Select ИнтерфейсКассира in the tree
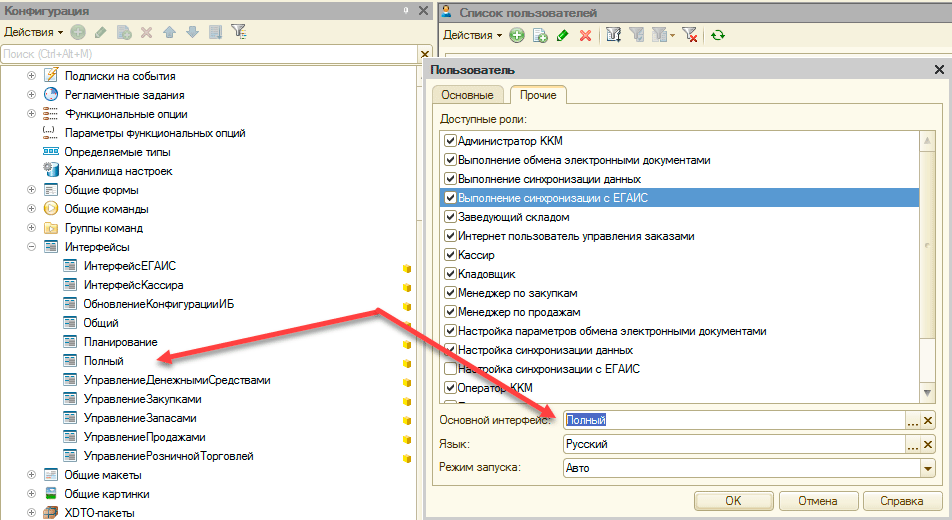The image size is (952, 520). tap(134, 285)
